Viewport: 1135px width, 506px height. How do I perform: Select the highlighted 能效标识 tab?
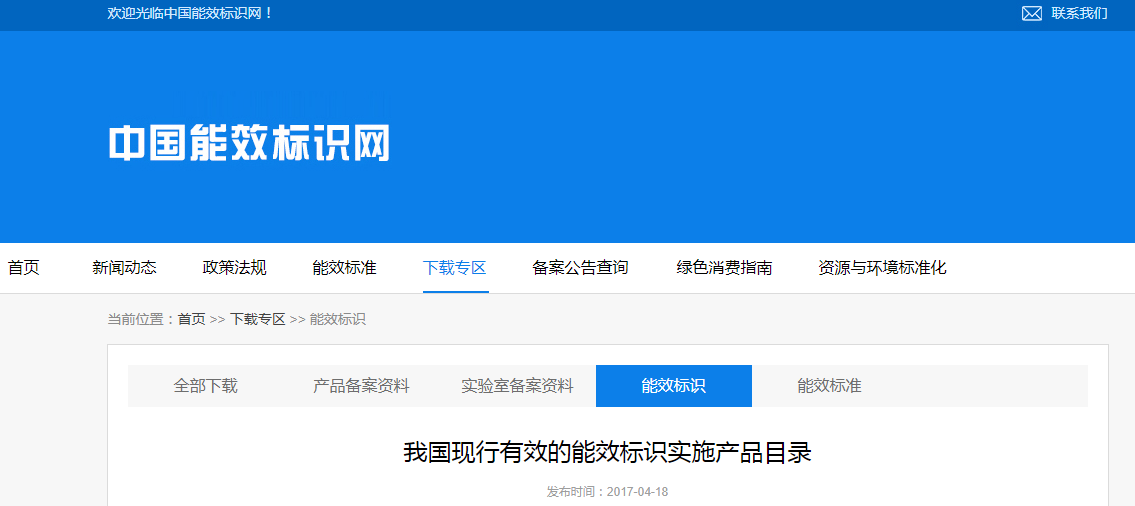tap(674, 386)
